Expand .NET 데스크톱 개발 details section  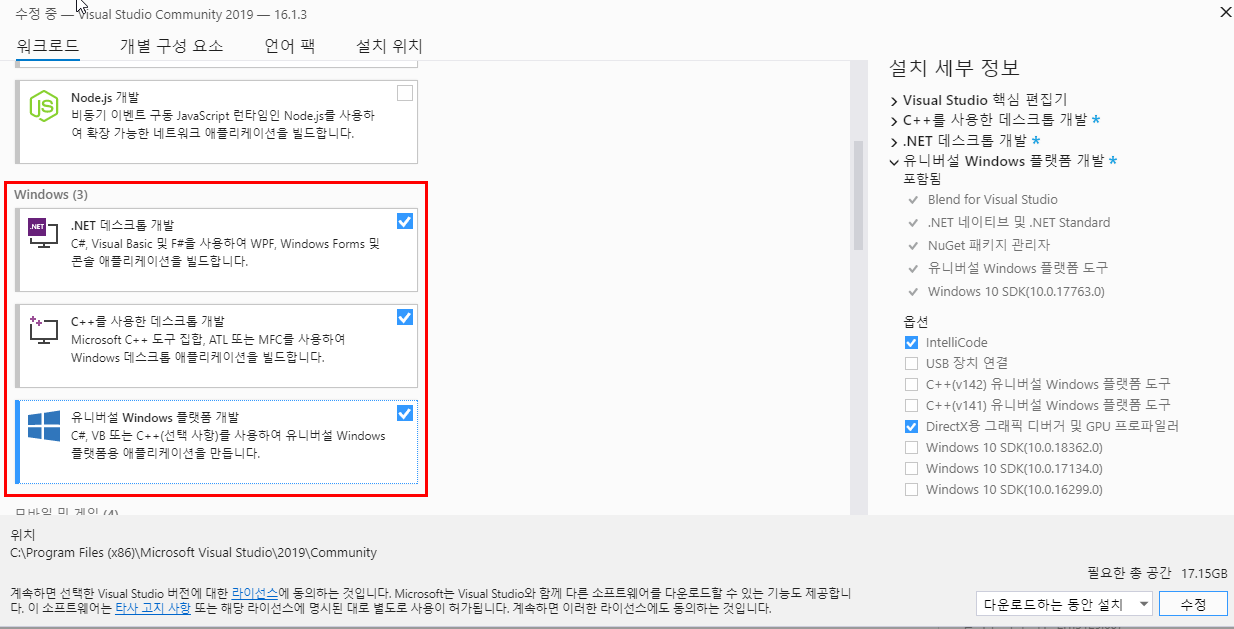894,141
